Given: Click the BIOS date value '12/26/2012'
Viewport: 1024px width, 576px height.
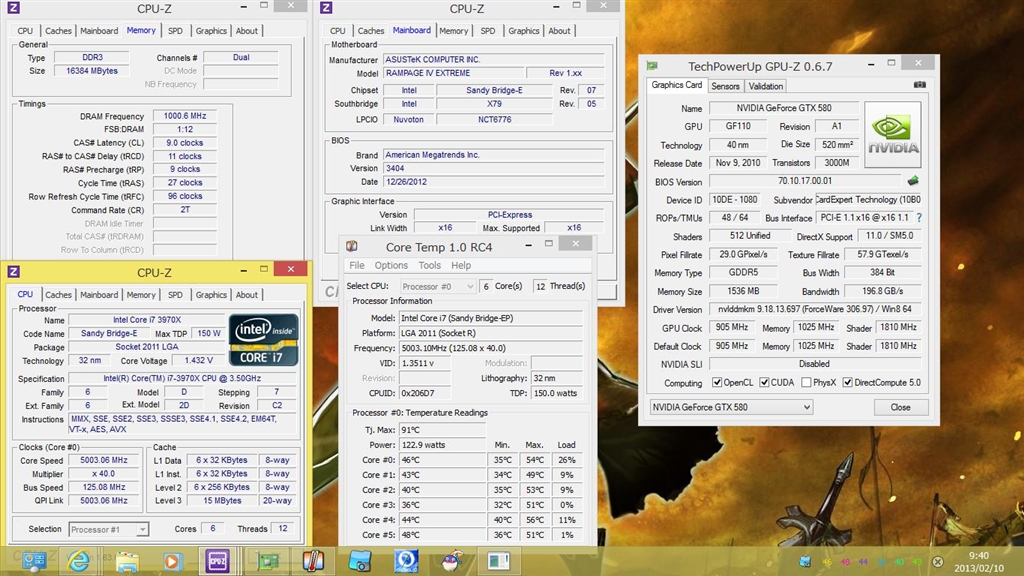Looking at the screenshot, I should coord(494,182).
